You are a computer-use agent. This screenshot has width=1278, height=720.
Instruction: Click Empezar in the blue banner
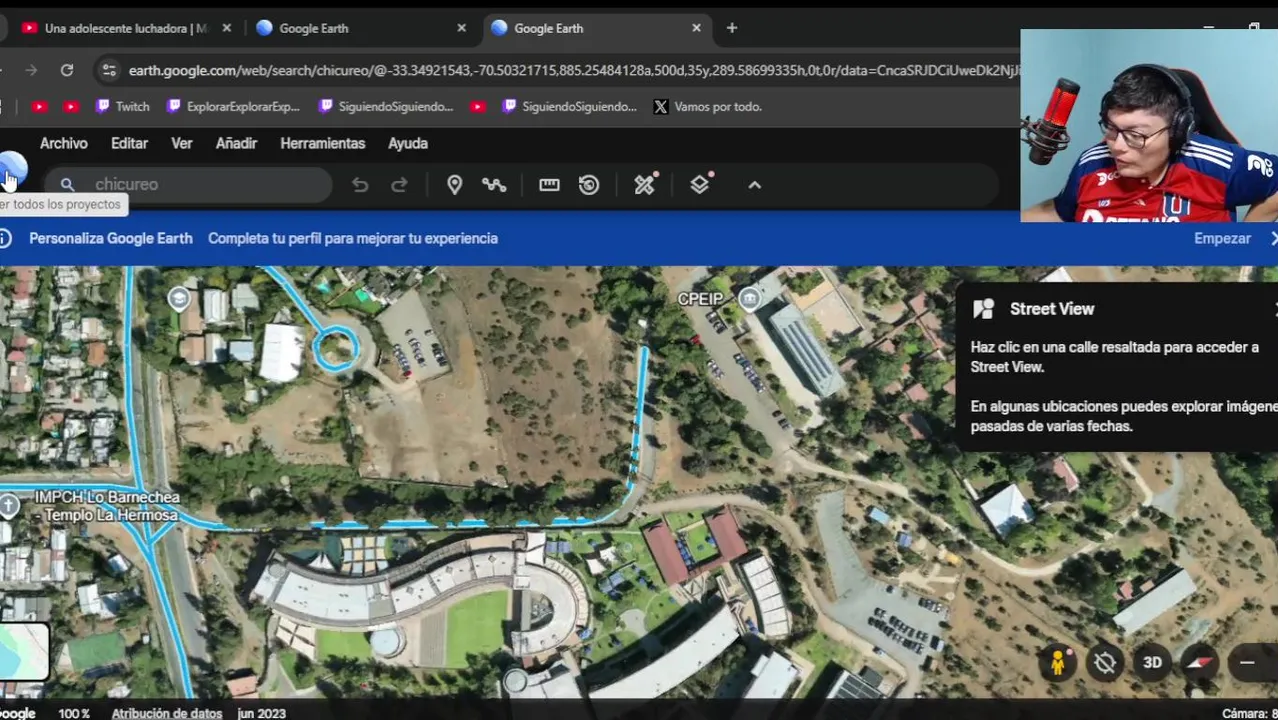(x=1222, y=238)
